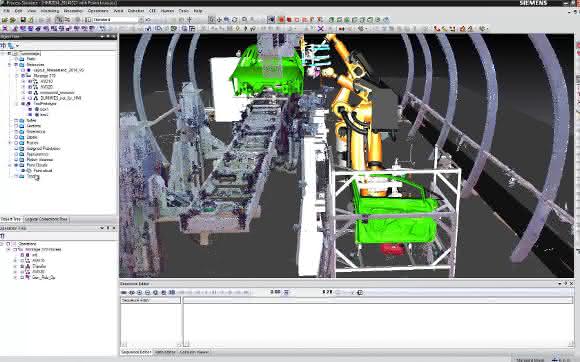Open the View menu
Screen dimensions: 580x362
pos(32,11)
